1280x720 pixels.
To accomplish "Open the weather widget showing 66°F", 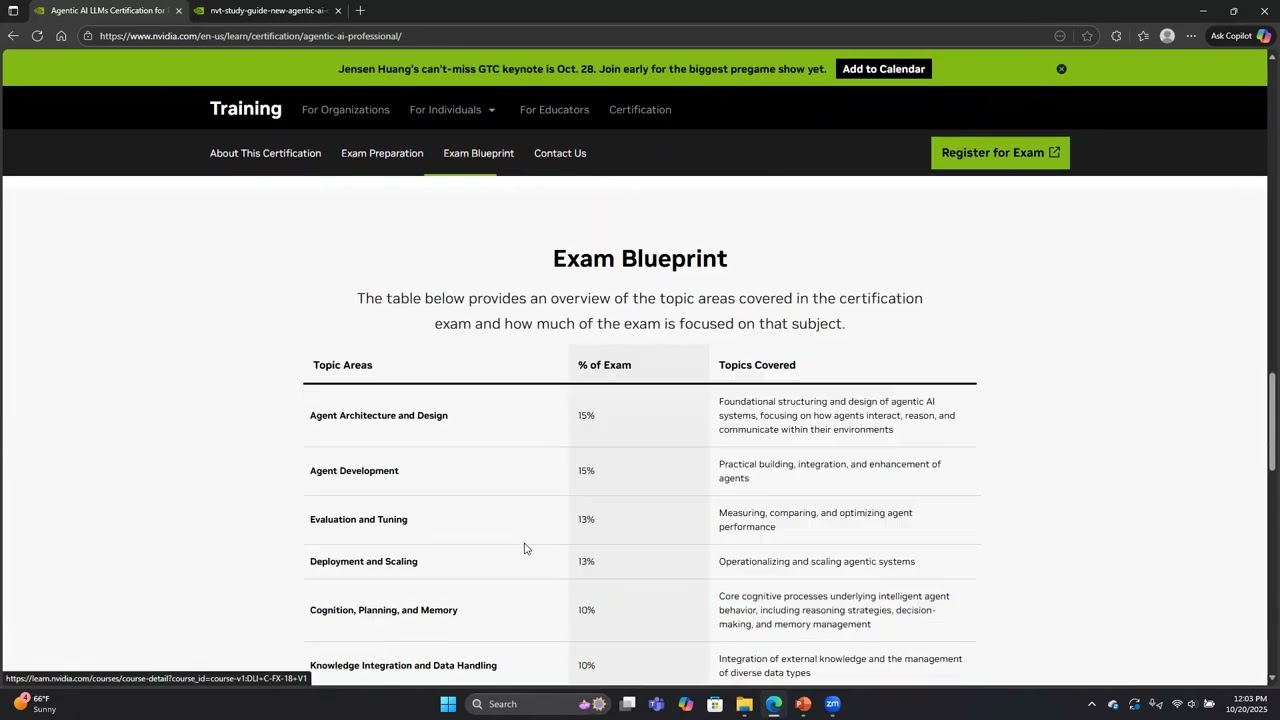I will click(x=34, y=704).
